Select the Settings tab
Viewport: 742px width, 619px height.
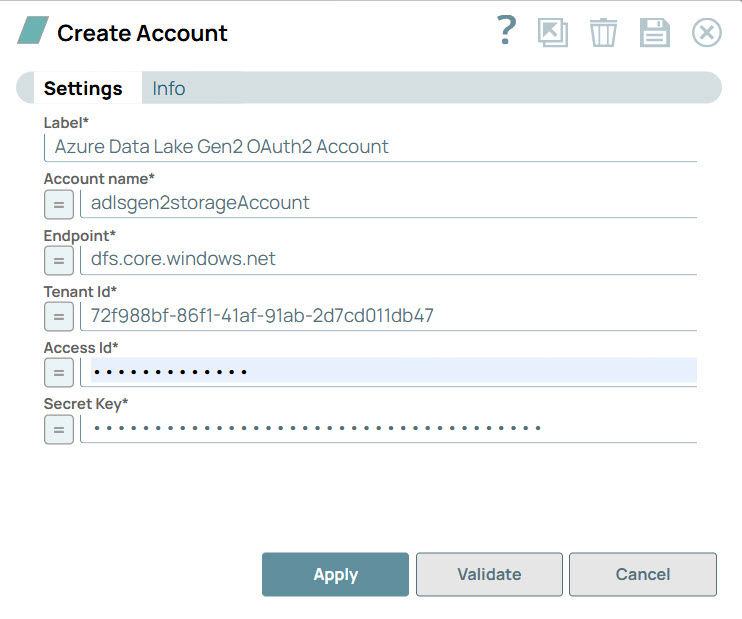(83, 88)
